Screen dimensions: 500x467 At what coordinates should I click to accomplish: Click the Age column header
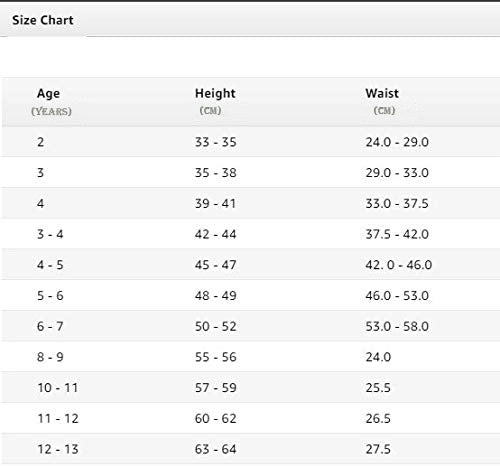(48, 94)
